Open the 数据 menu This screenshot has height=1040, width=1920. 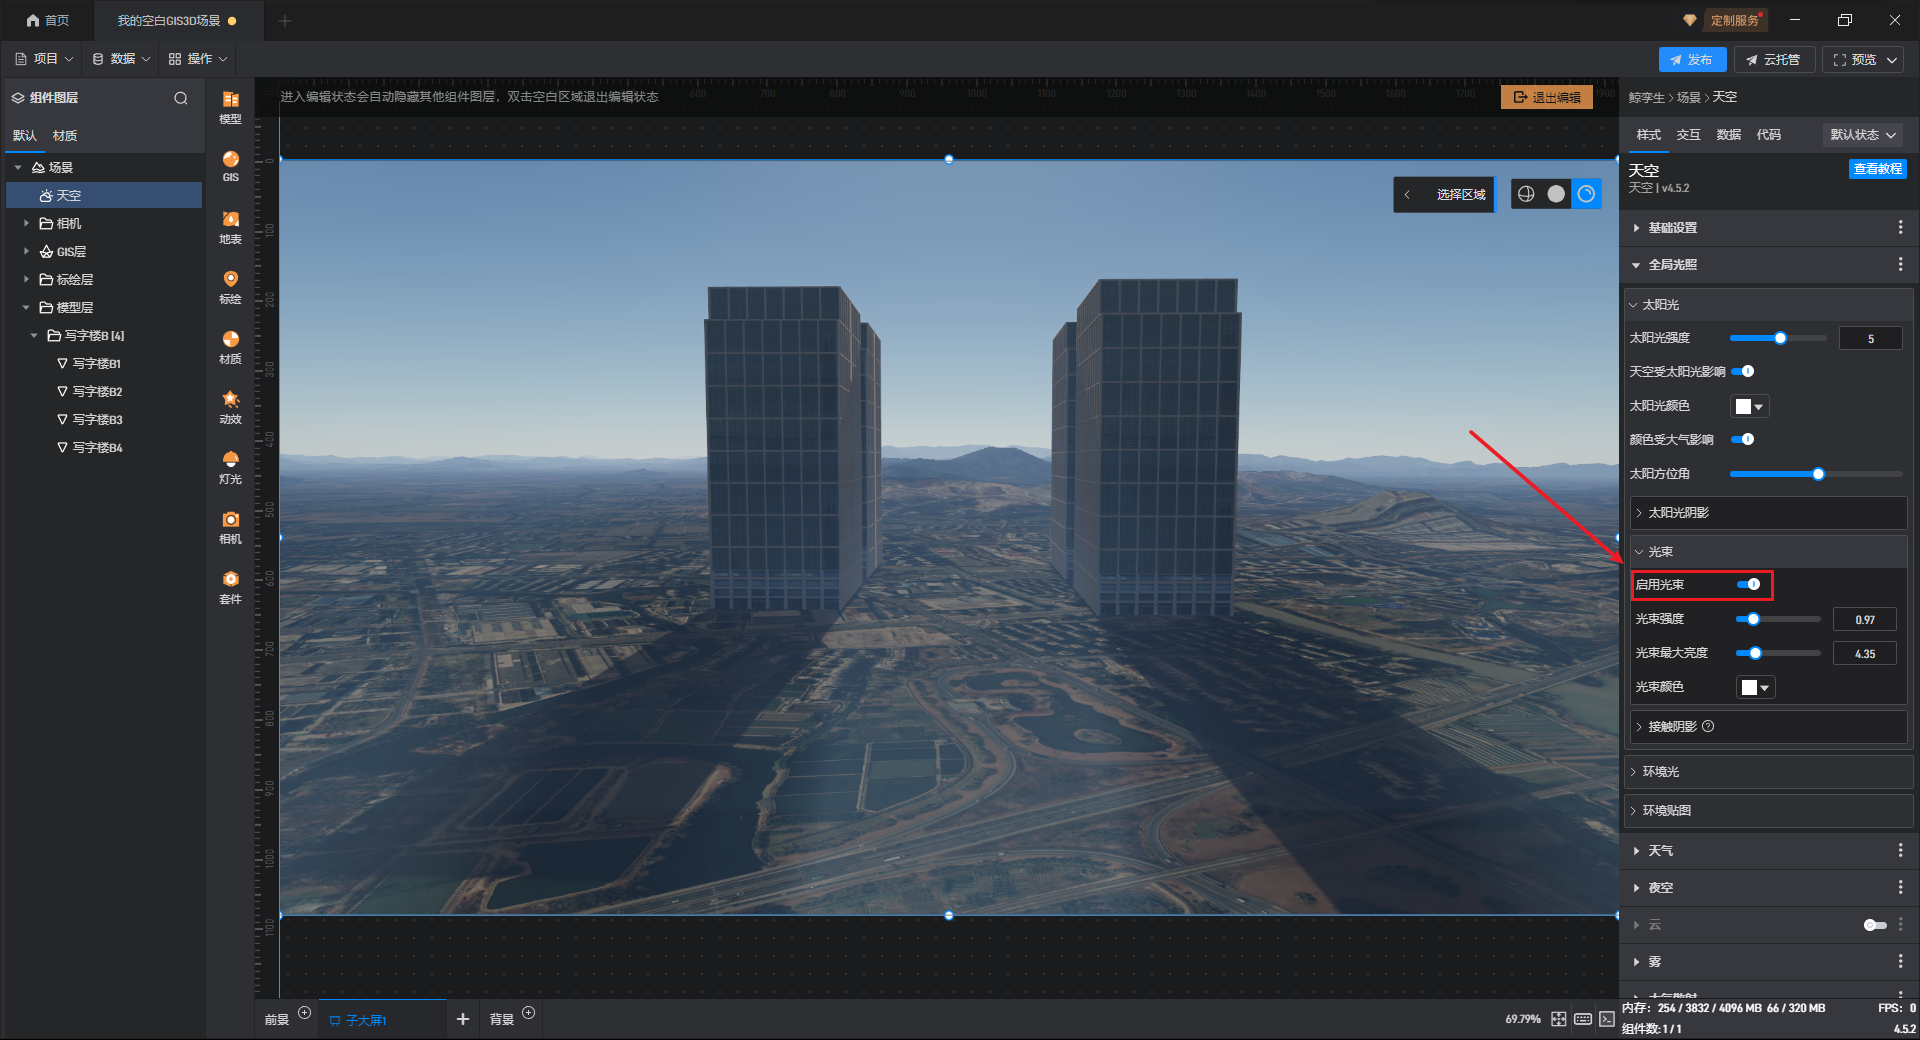point(121,59)
